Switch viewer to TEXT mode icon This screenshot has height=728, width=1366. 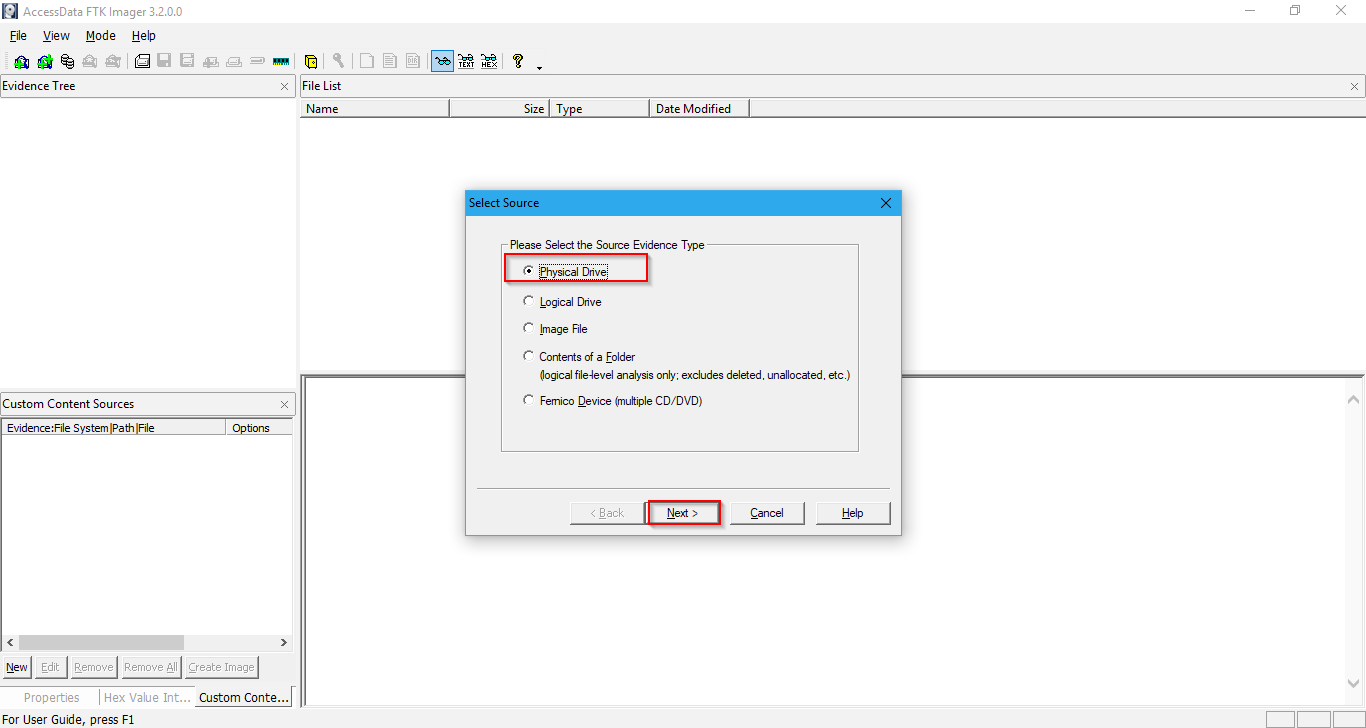pyautogui.click(x=466, y=61)
